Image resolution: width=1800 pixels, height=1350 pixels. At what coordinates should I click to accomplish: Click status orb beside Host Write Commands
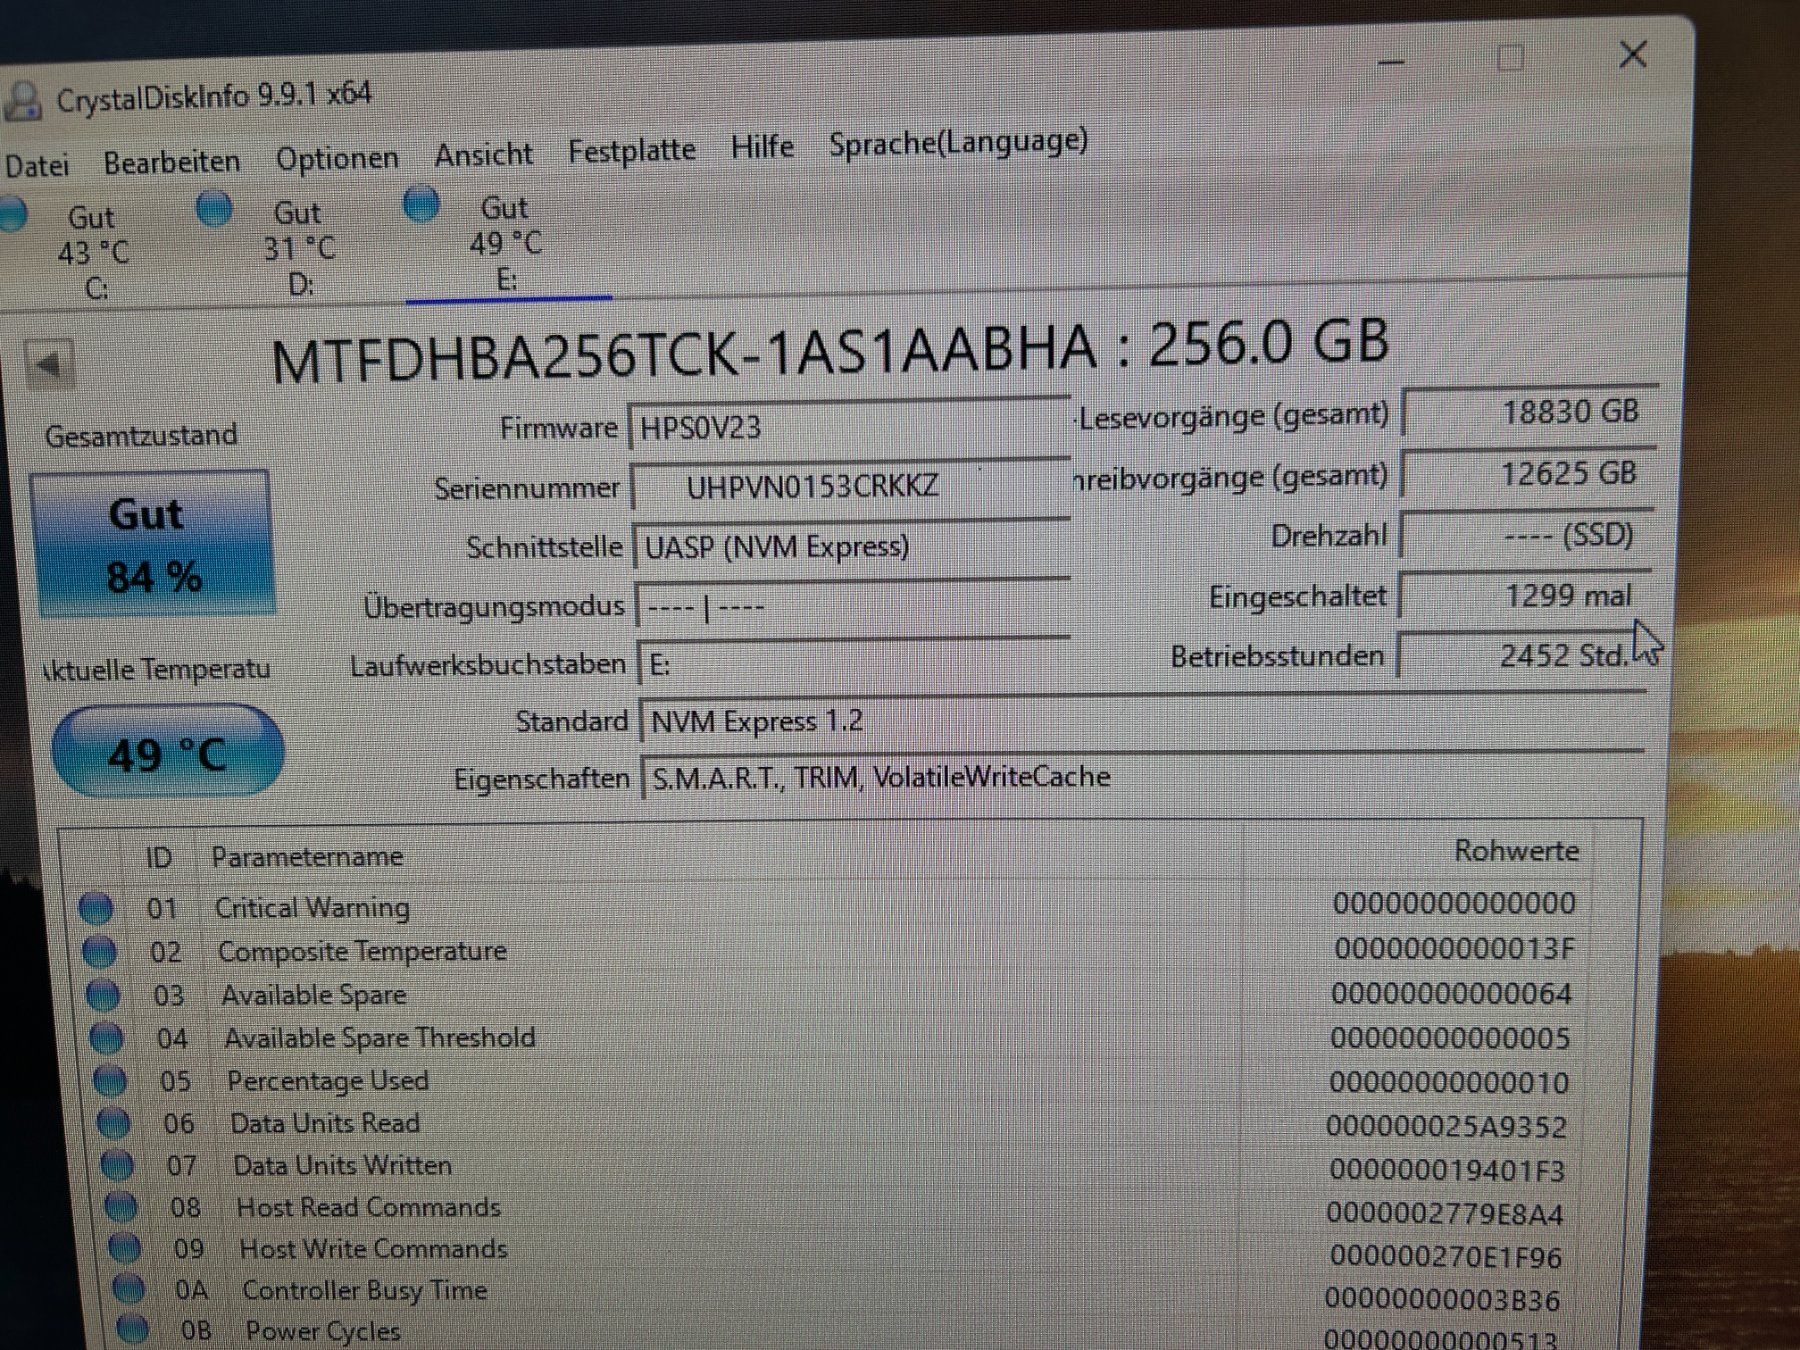click(125, 1249)
